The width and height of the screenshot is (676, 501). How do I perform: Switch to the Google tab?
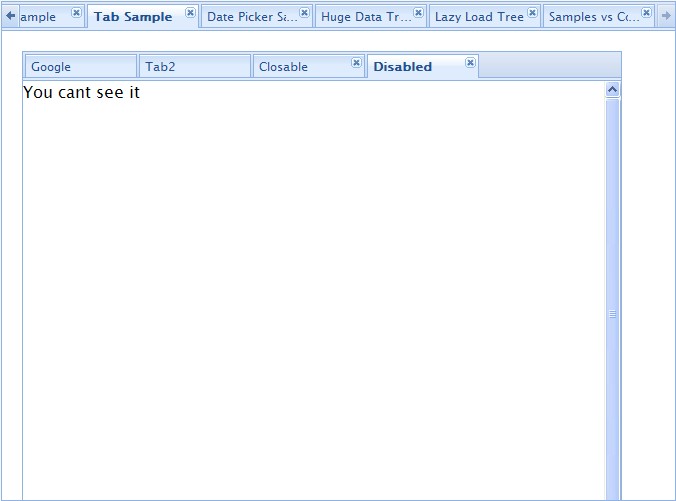click(x=81, y=66)
